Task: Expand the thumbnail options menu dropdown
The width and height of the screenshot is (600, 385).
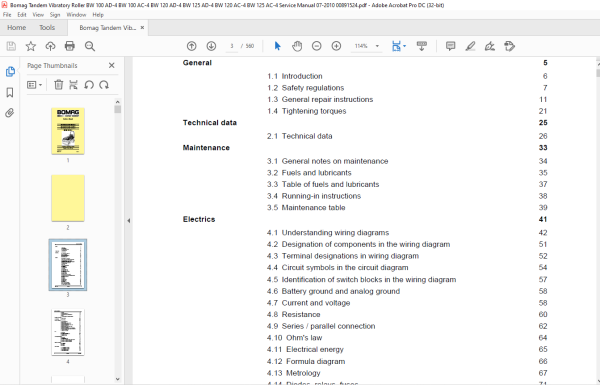Action: tap(34, 85)
